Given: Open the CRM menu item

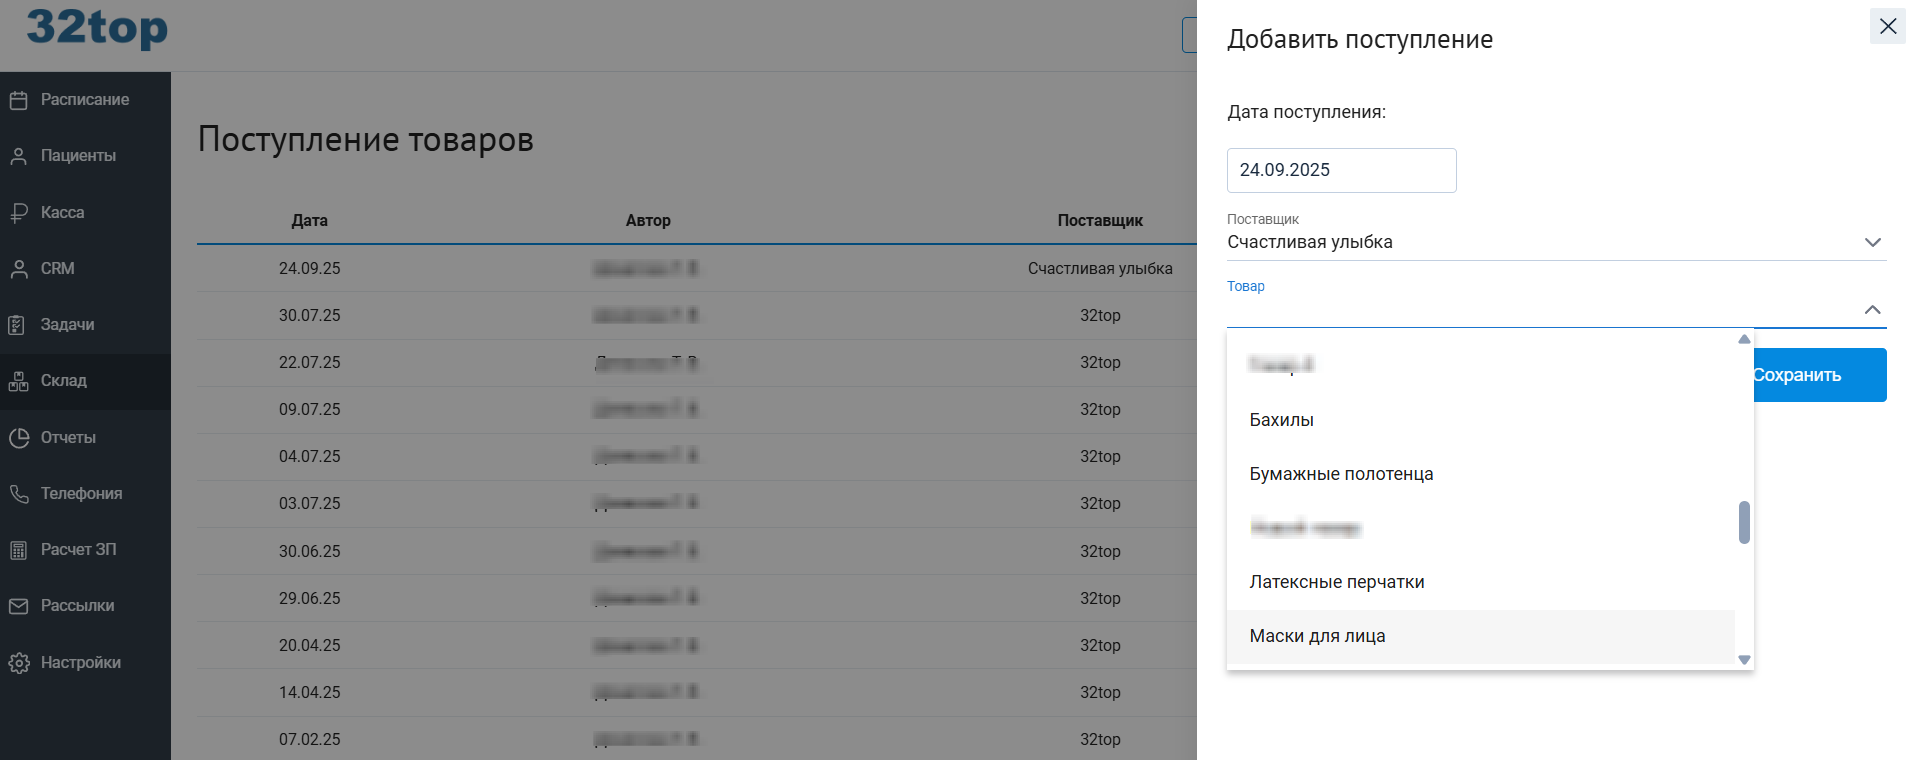Looking at the screenshot, I should [57, 269].
